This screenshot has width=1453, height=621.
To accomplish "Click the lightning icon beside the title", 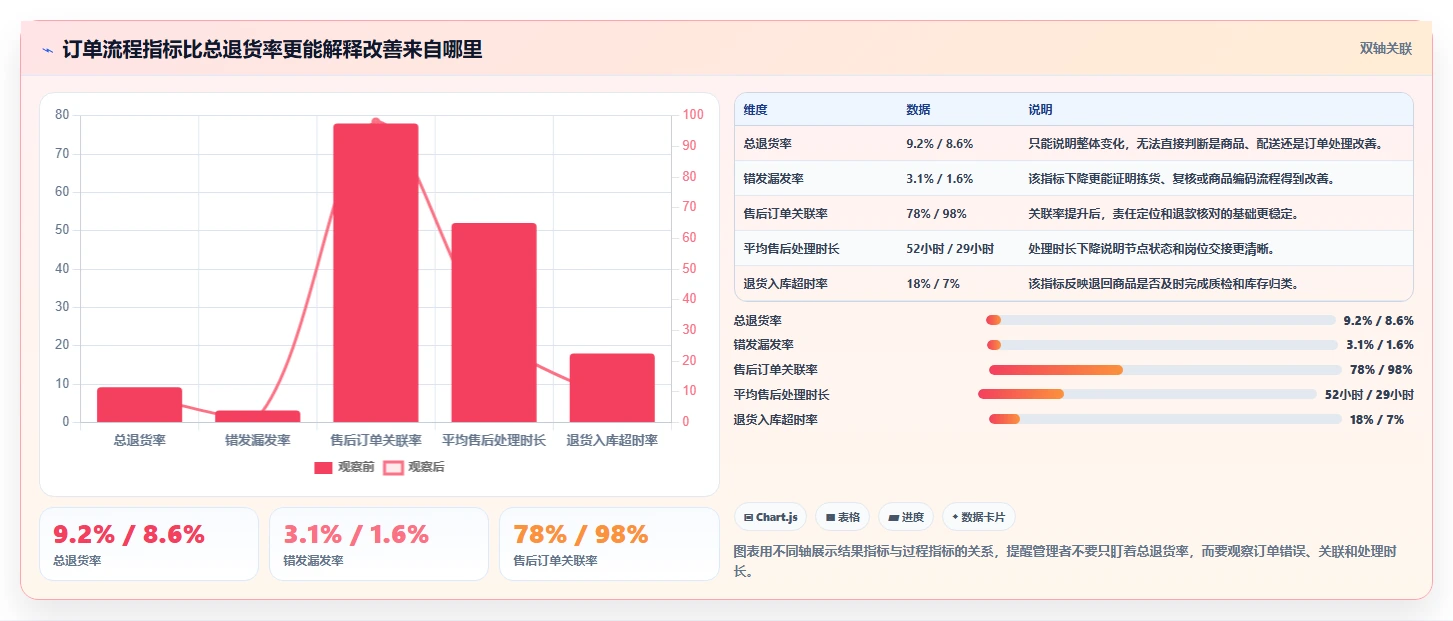I will [47, 50].
